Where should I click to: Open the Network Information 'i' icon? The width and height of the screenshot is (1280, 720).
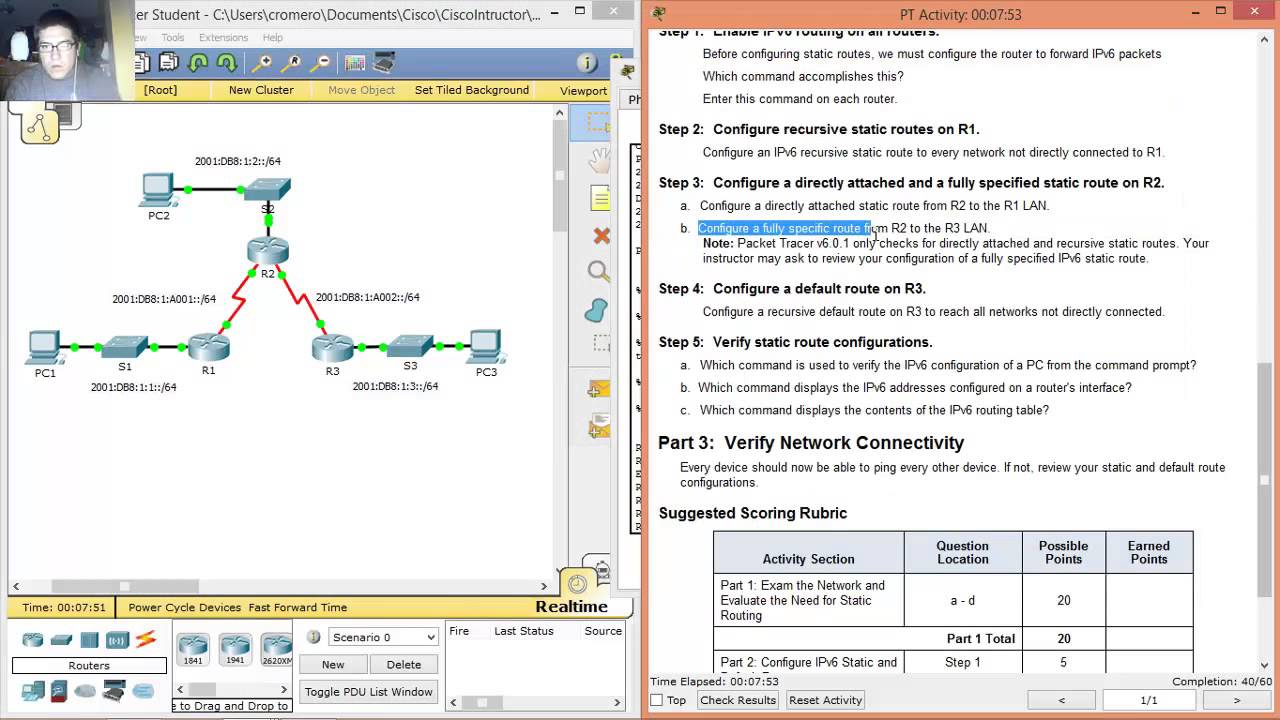(588, 64)
